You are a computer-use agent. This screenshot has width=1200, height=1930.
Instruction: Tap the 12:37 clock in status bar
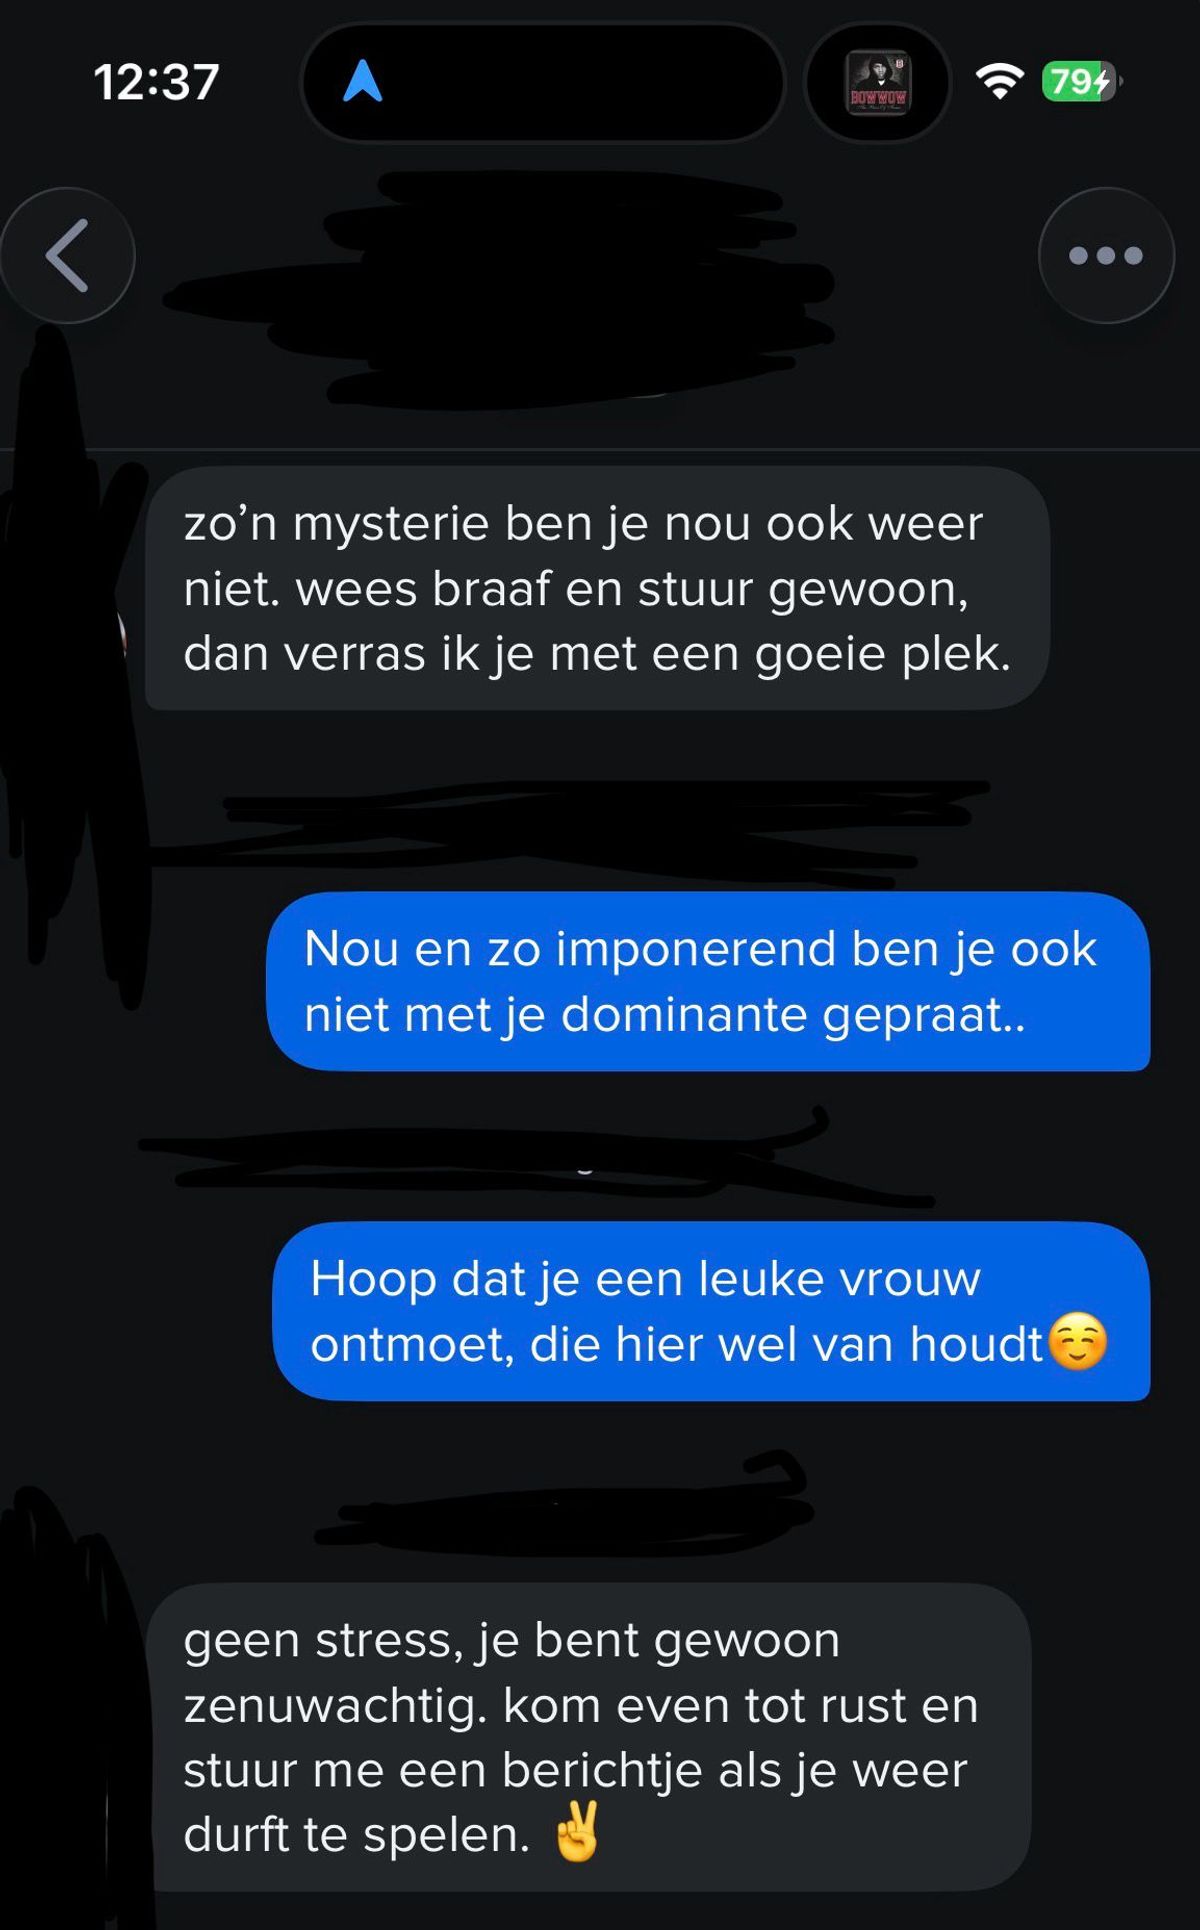pyautogui.click(x=156, y=82)
